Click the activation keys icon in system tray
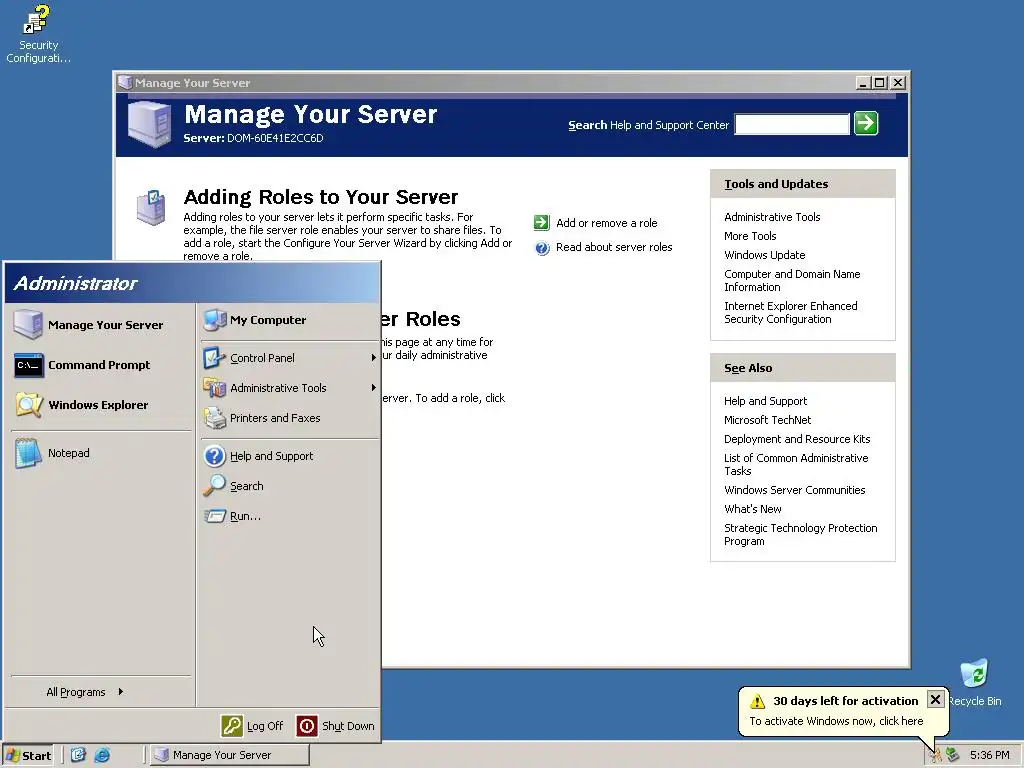The image size is (1024, 768). (936, 755)
